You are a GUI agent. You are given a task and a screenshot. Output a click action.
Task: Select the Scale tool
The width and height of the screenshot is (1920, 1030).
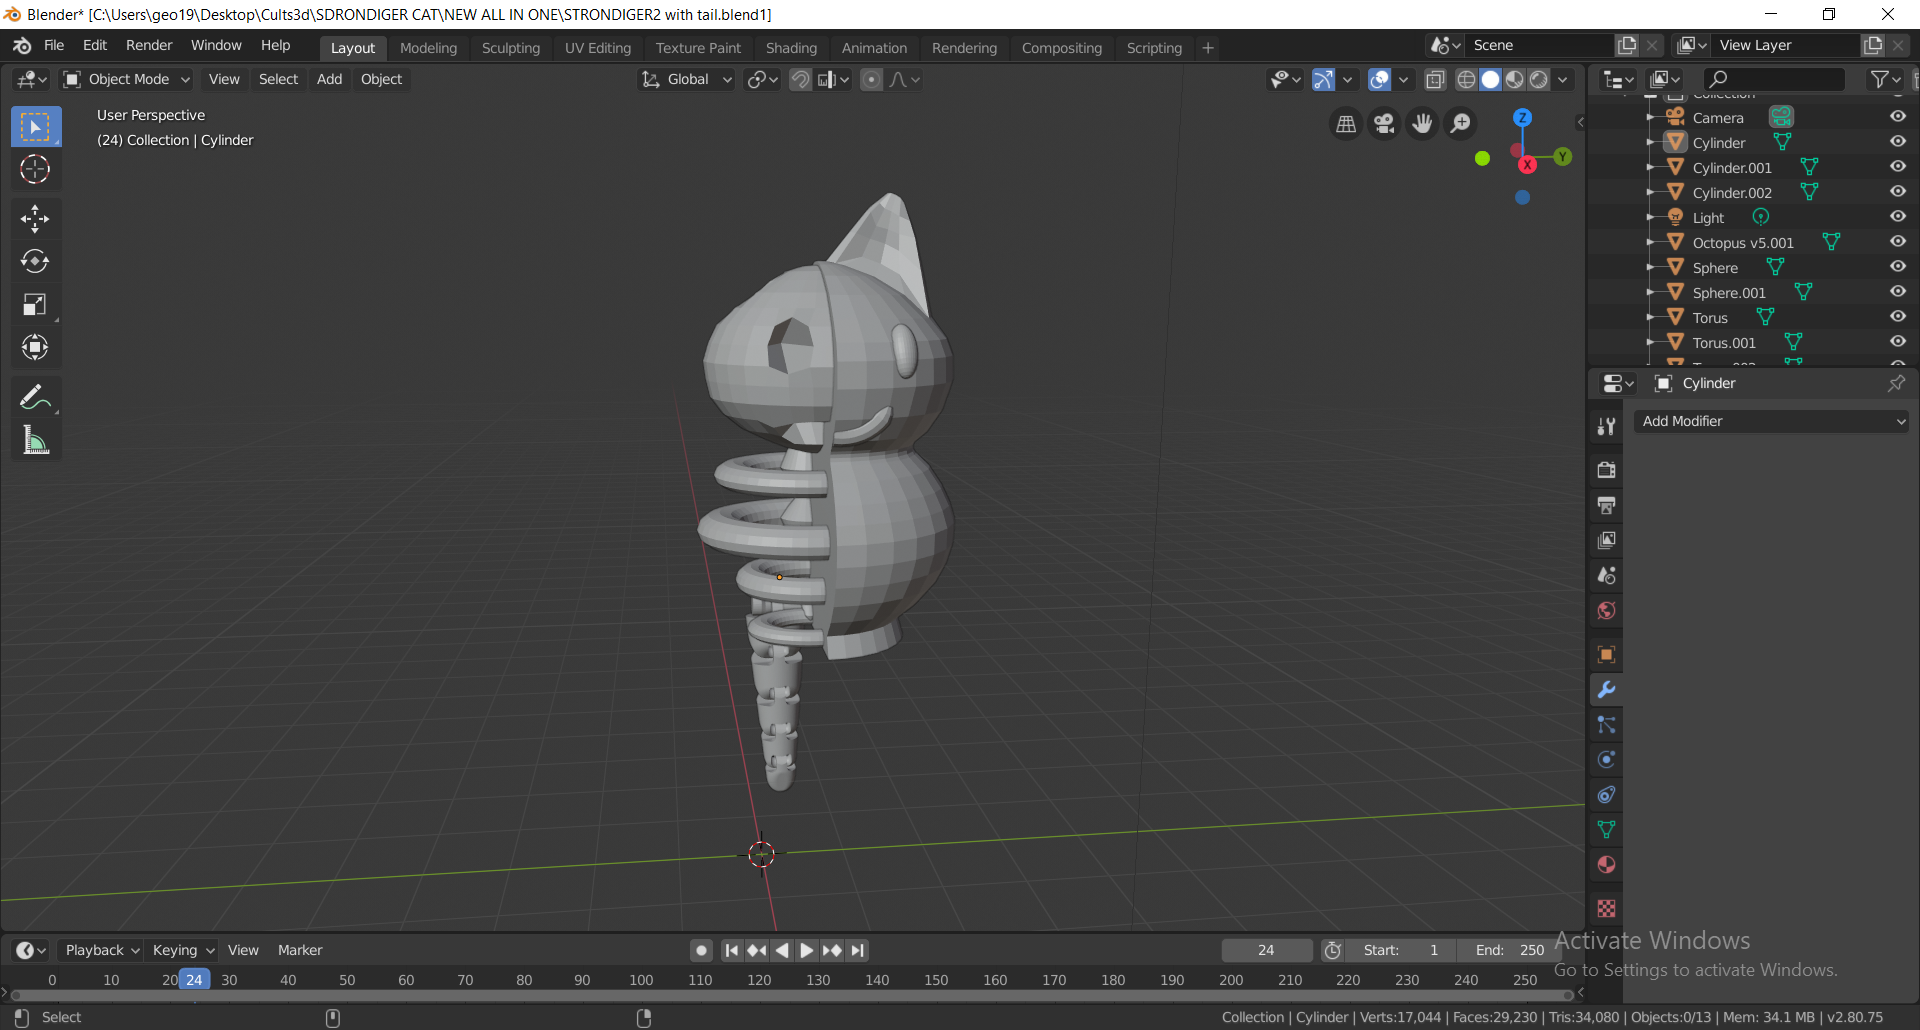pos(35,305)
